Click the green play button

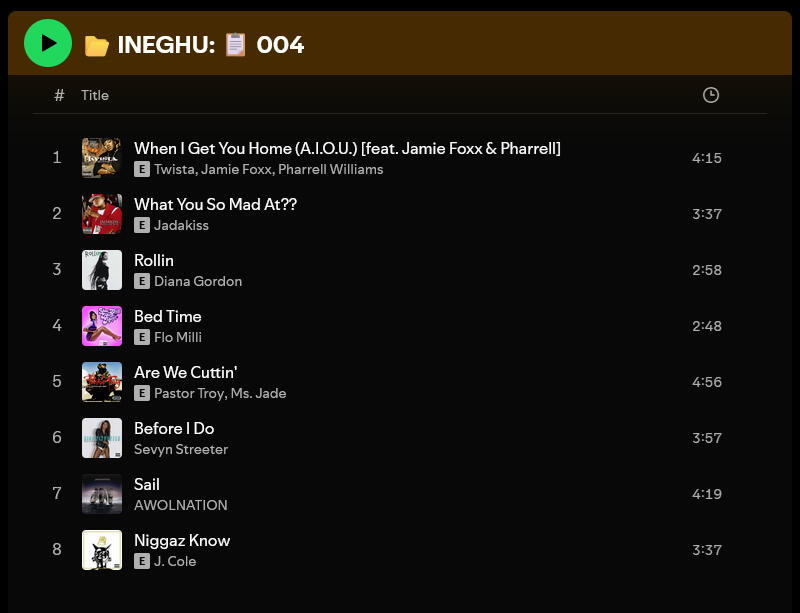click(x=48, y=43)
